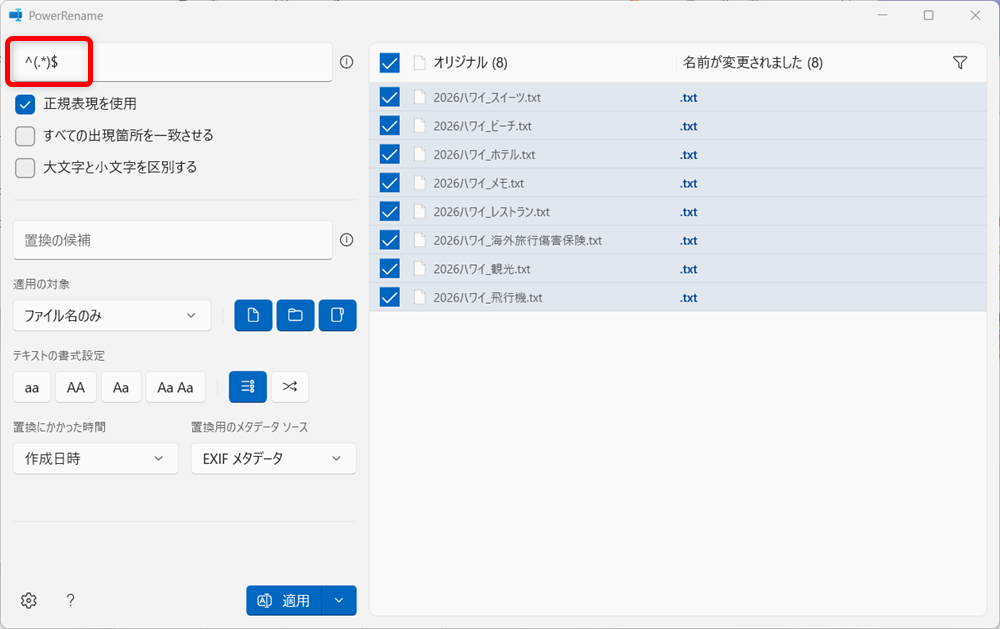Select the lowercase aa formatting button
The height and width of the screenshot is (629, 1000).
pyautogui.click(x=31, y=386)
